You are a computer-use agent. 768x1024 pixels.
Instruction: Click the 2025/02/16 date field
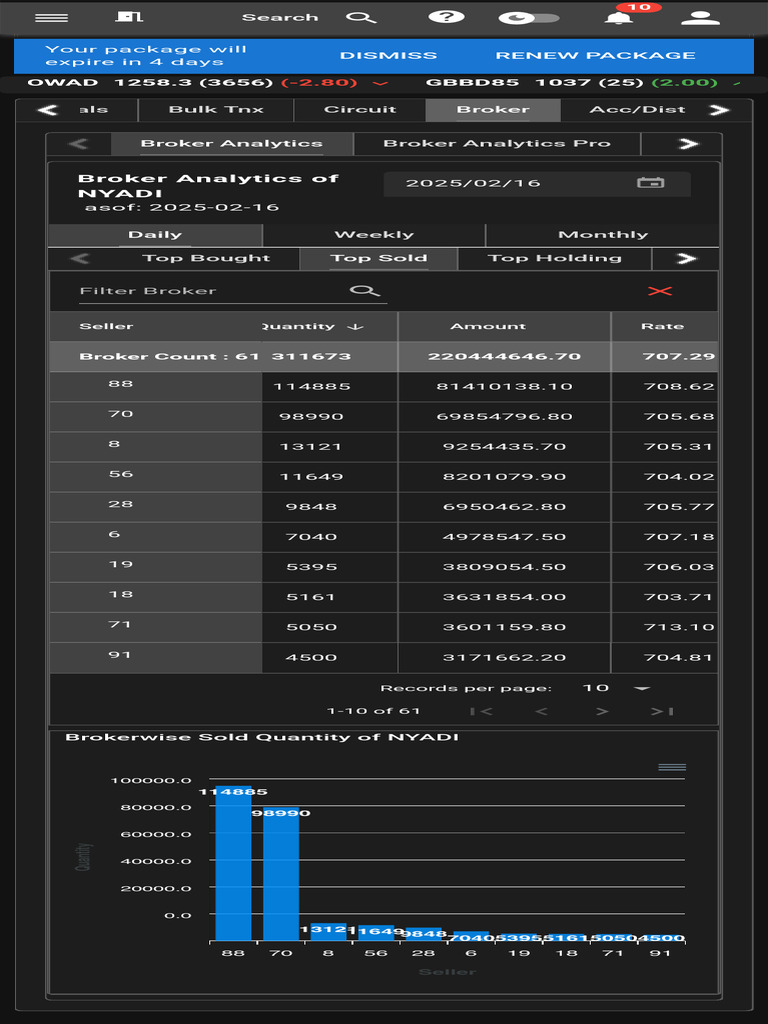pyautogui.click(x=537, y=184)
